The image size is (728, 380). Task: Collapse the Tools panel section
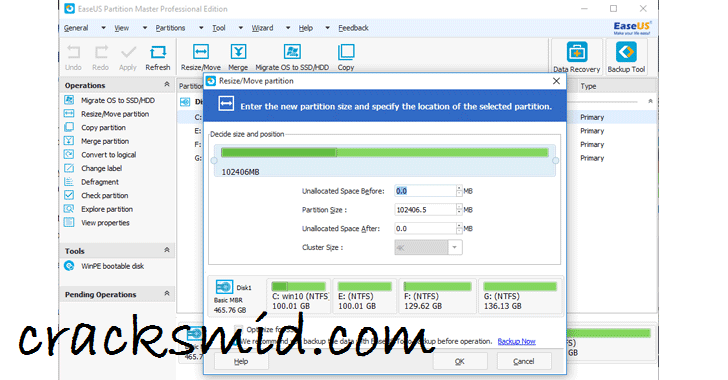click(x=167, y=250)
